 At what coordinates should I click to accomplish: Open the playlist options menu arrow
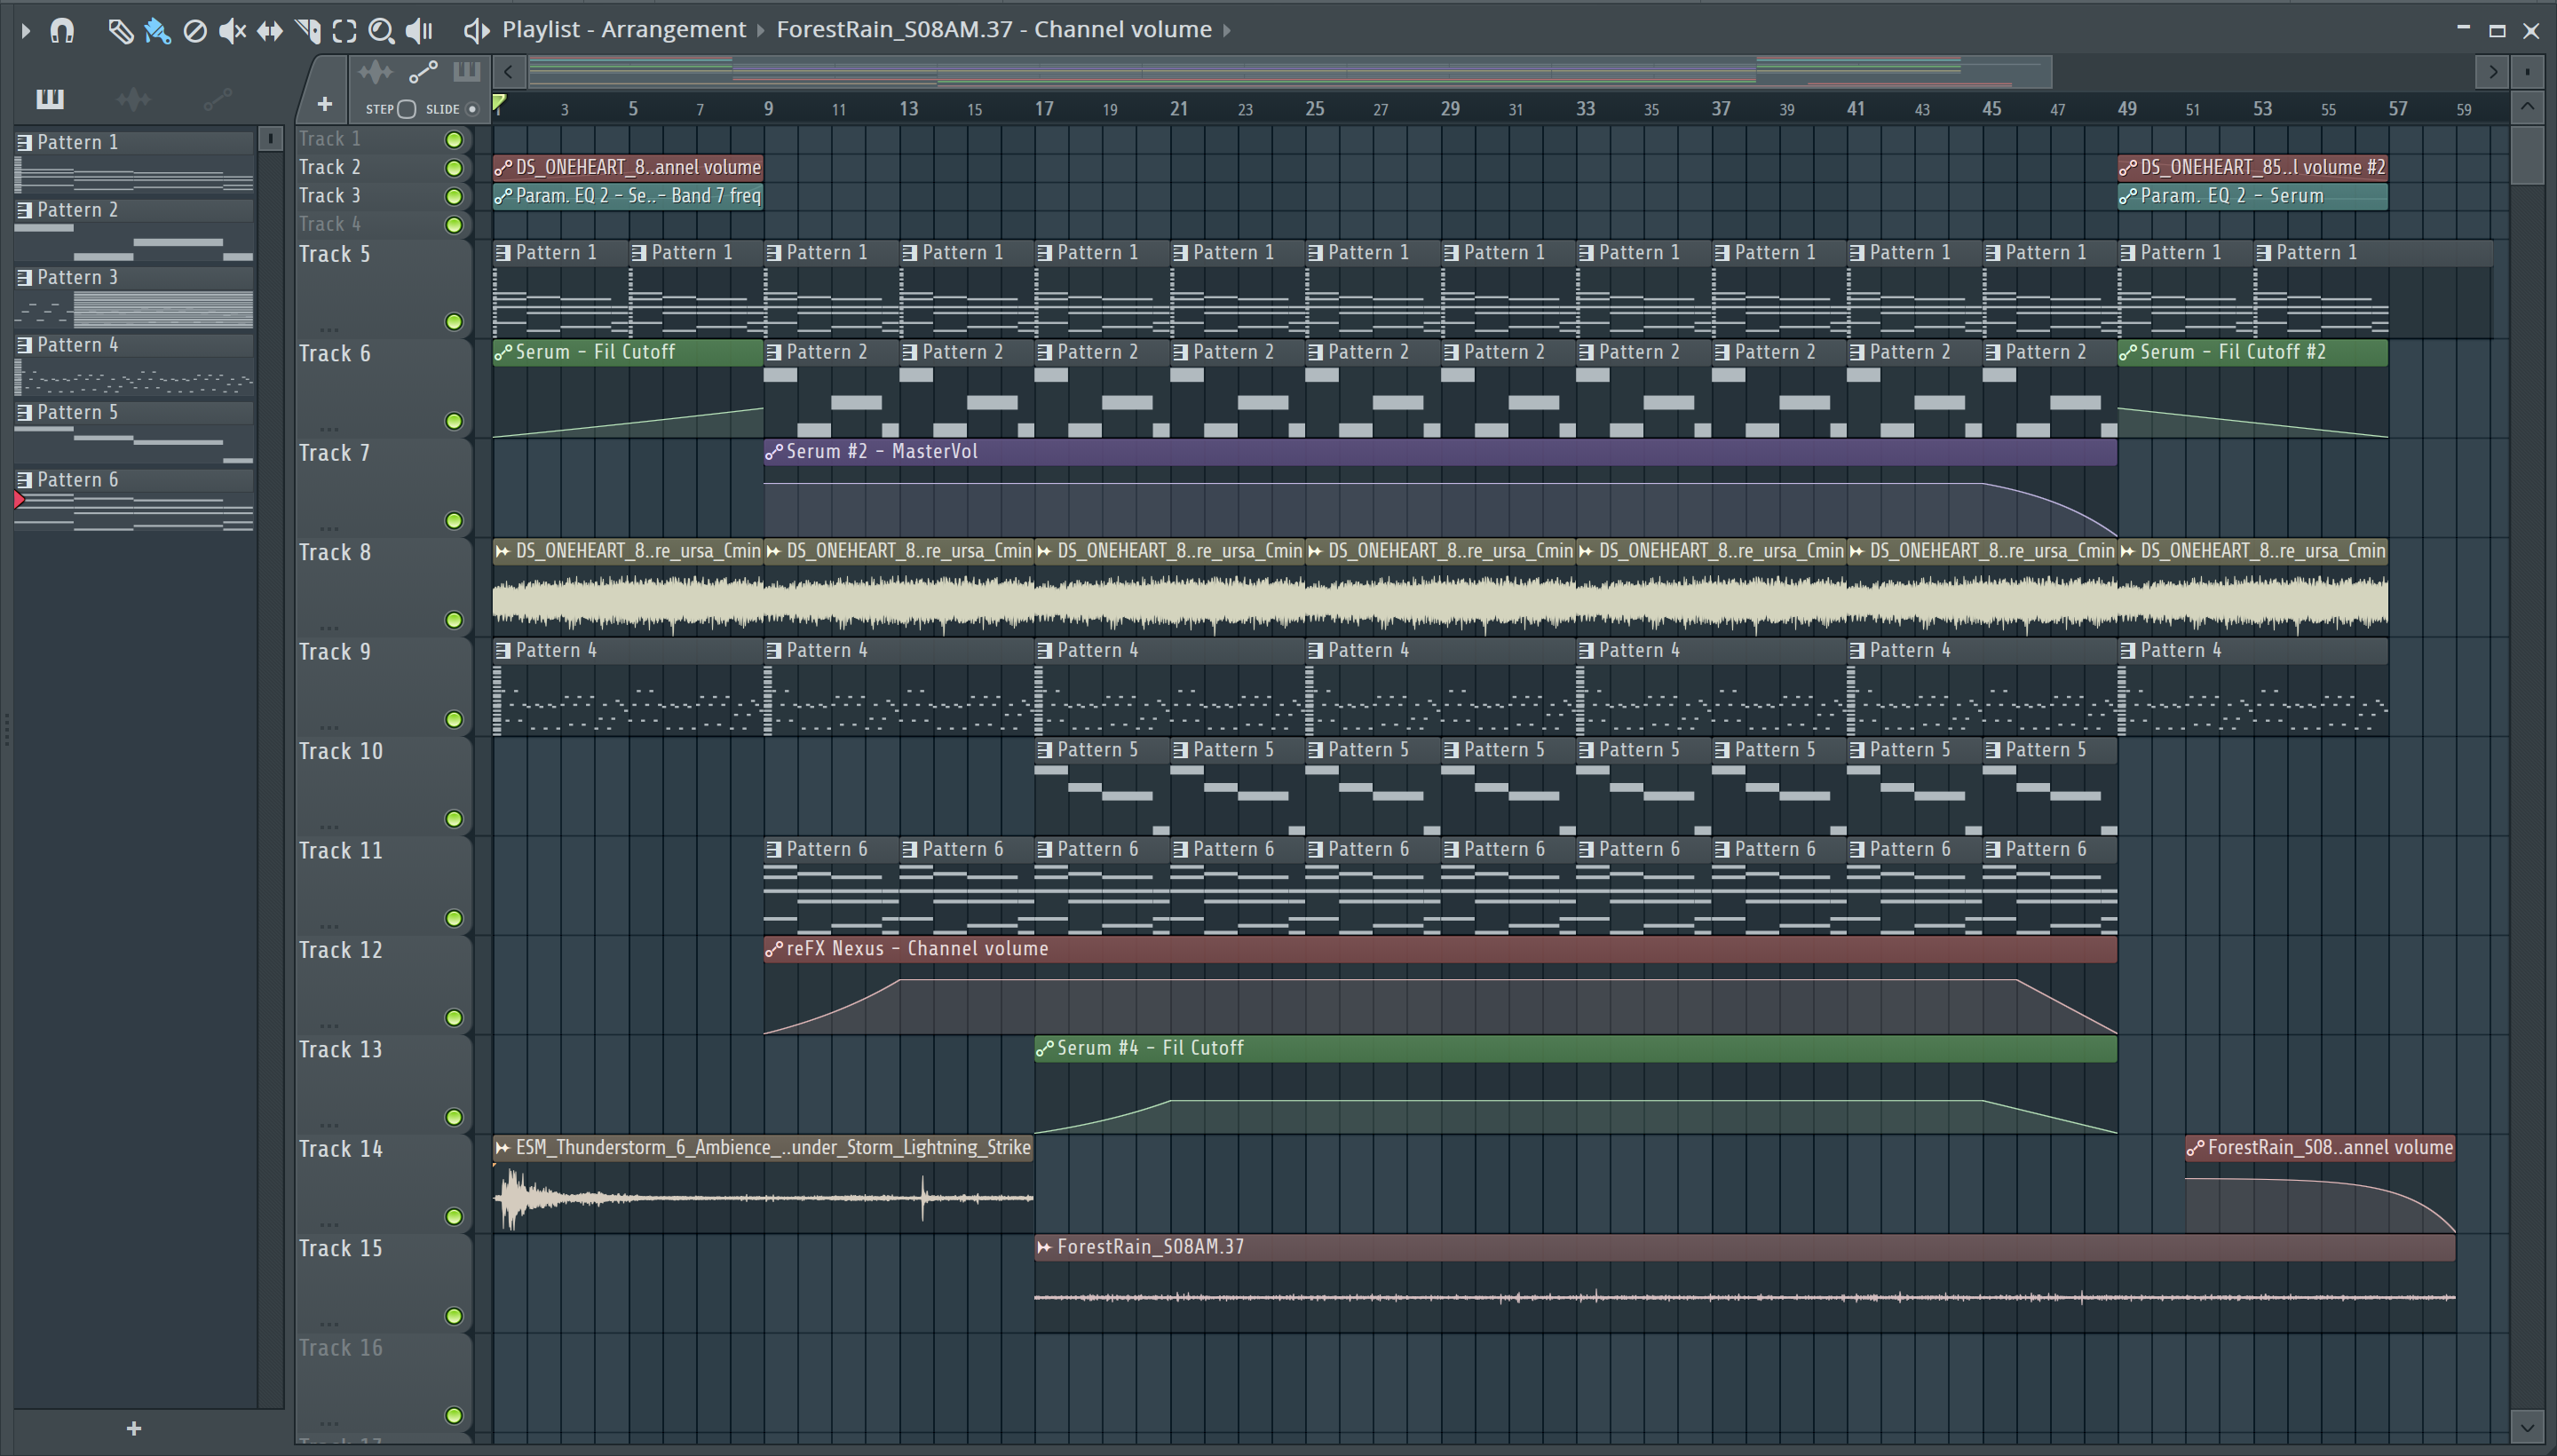25,31
